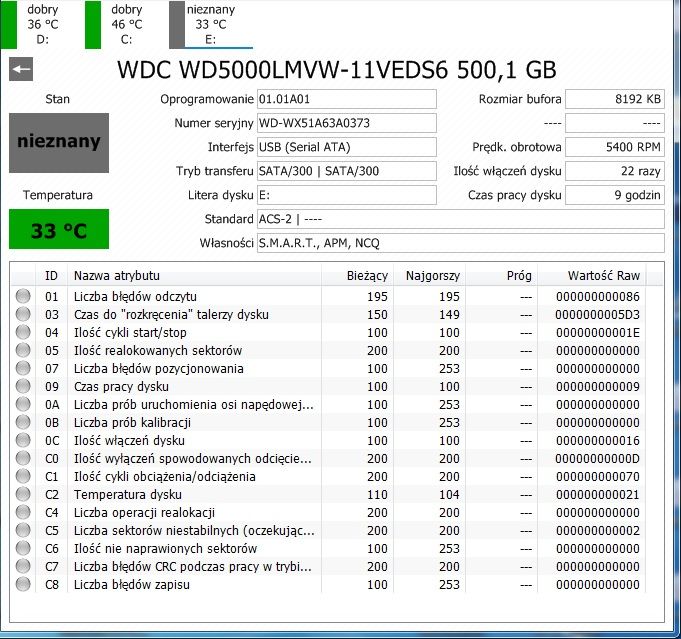The image size is (681, 639).
Task: Click the Nazwa atrybutu column header
Action: 195,275
